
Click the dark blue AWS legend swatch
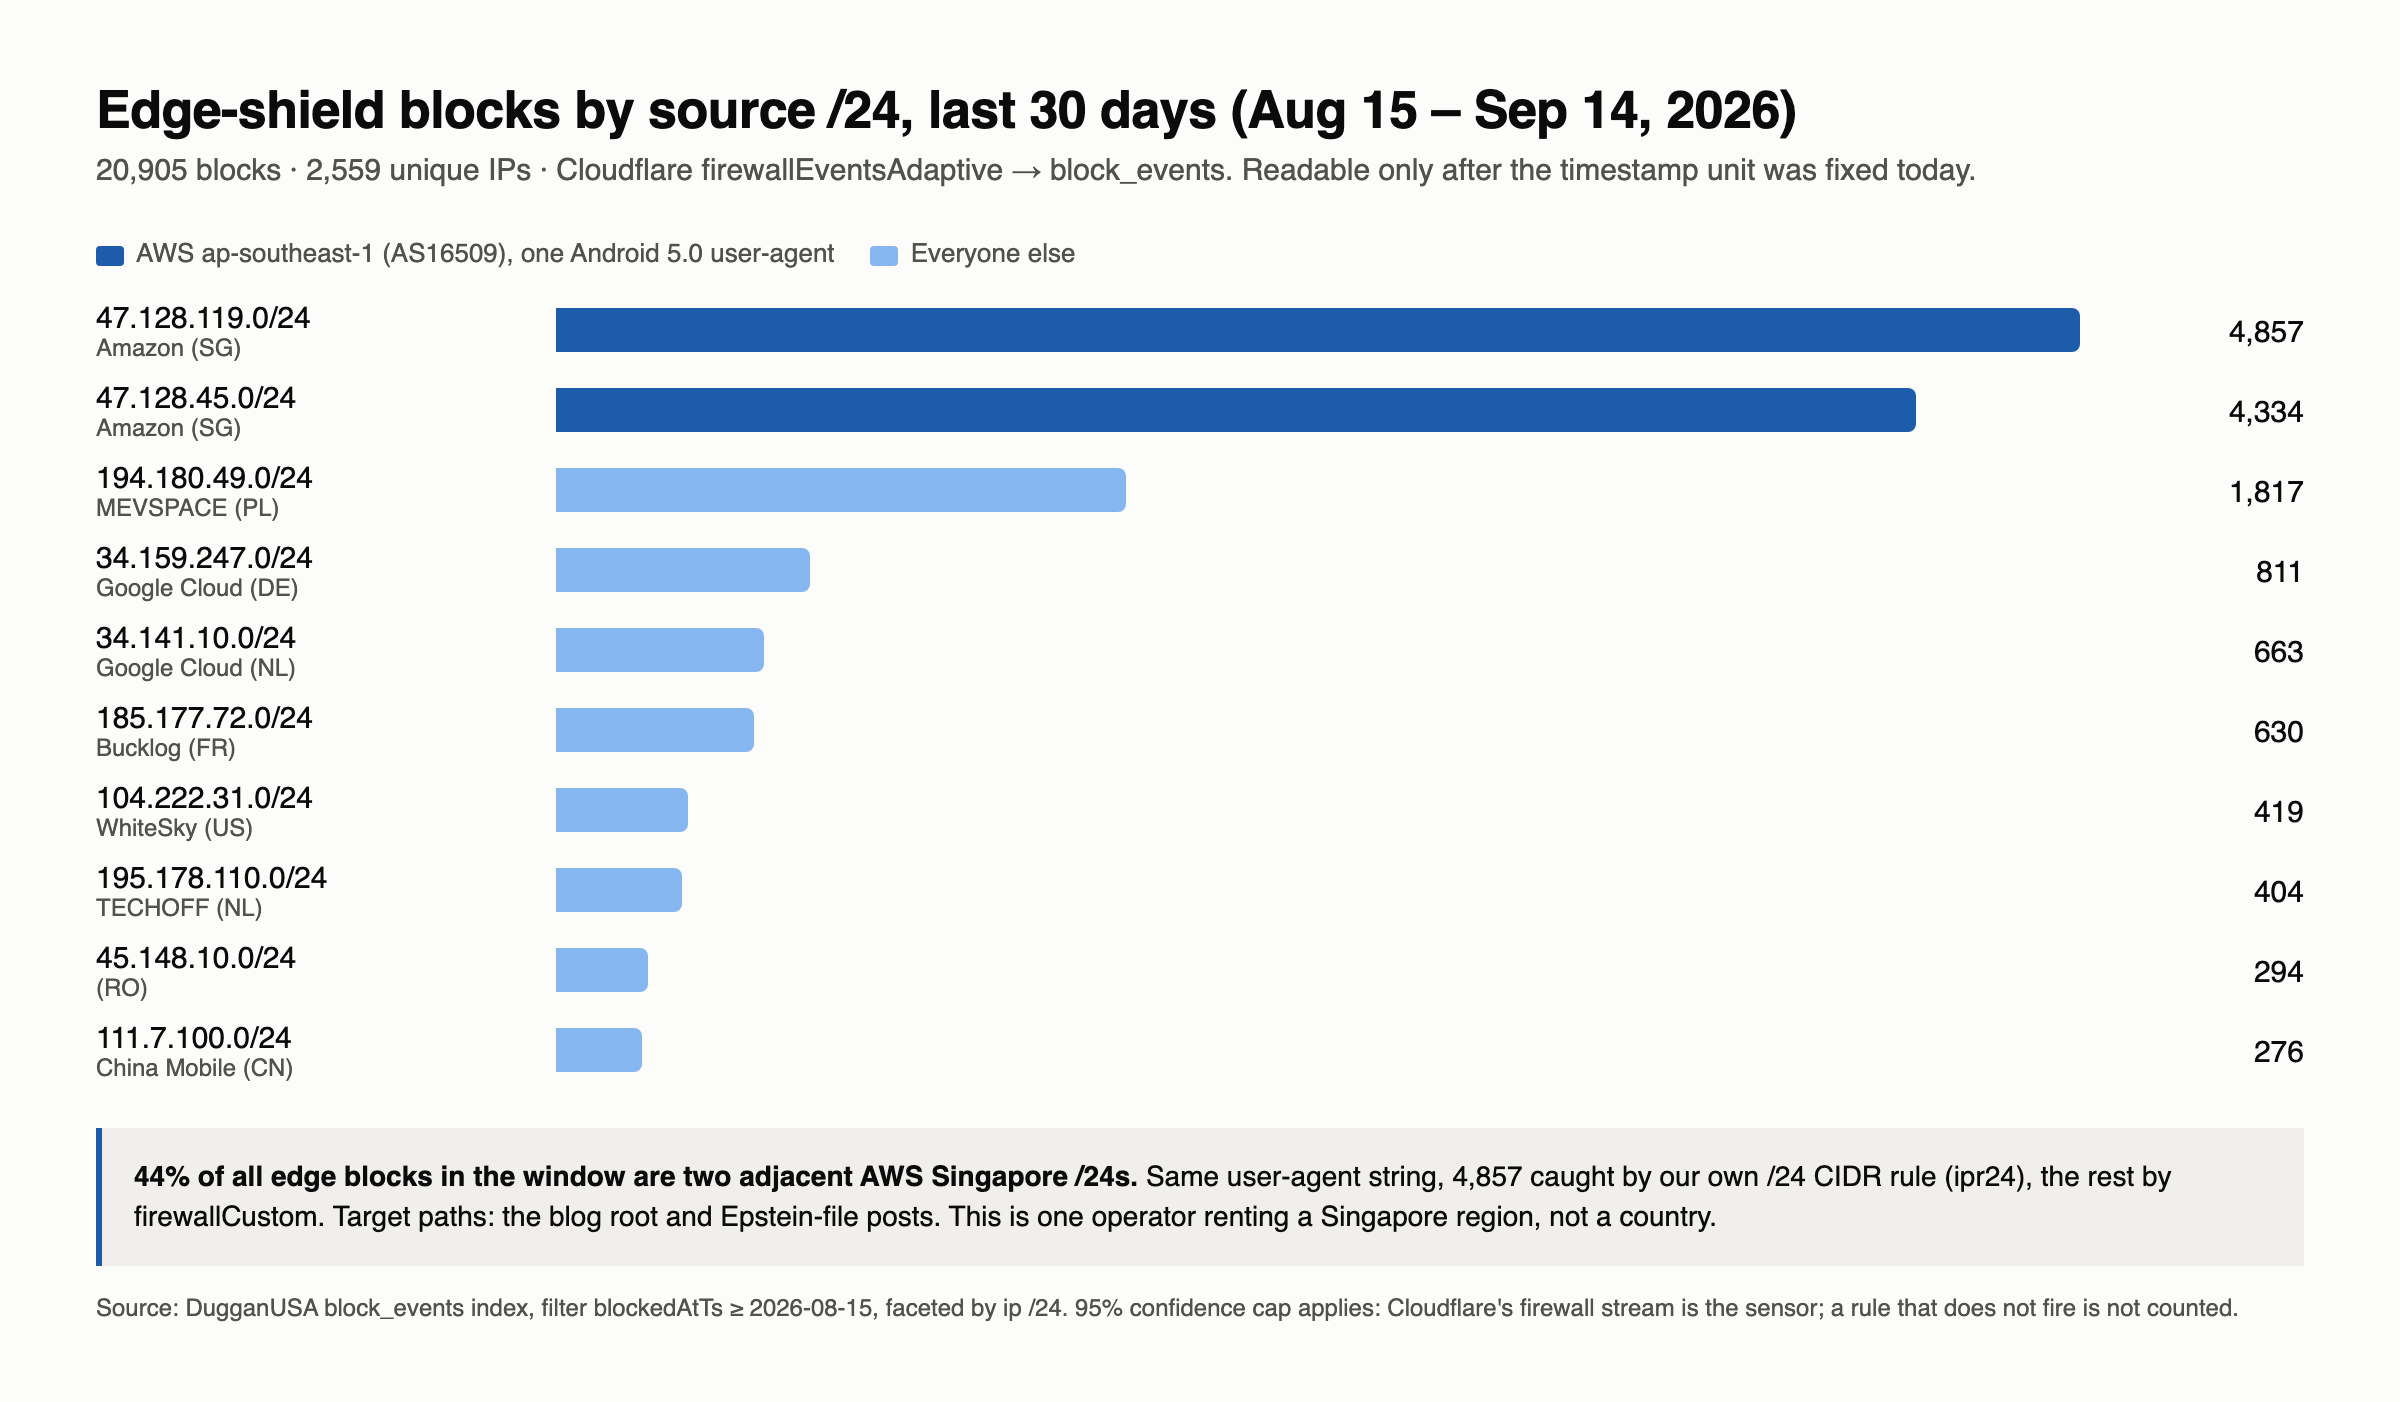[x=110, y=255]
